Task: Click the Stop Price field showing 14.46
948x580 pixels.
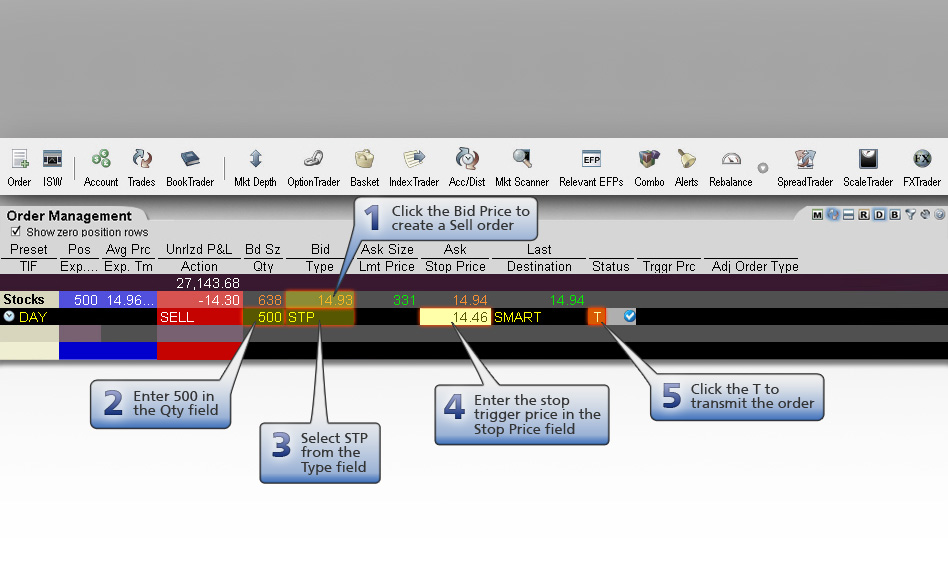Action: (455, 317)
